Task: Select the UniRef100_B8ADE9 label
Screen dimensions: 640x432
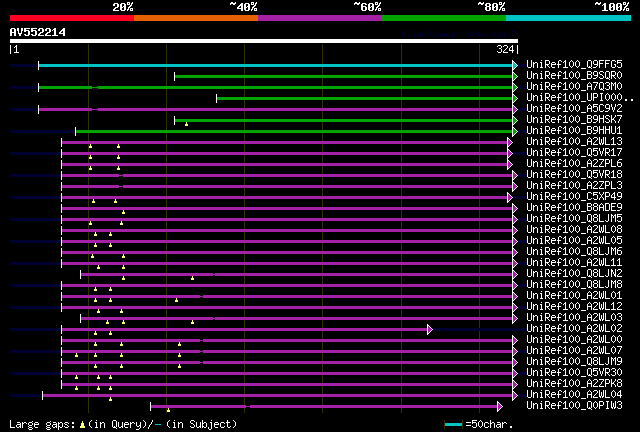Action: coord(574,207)
